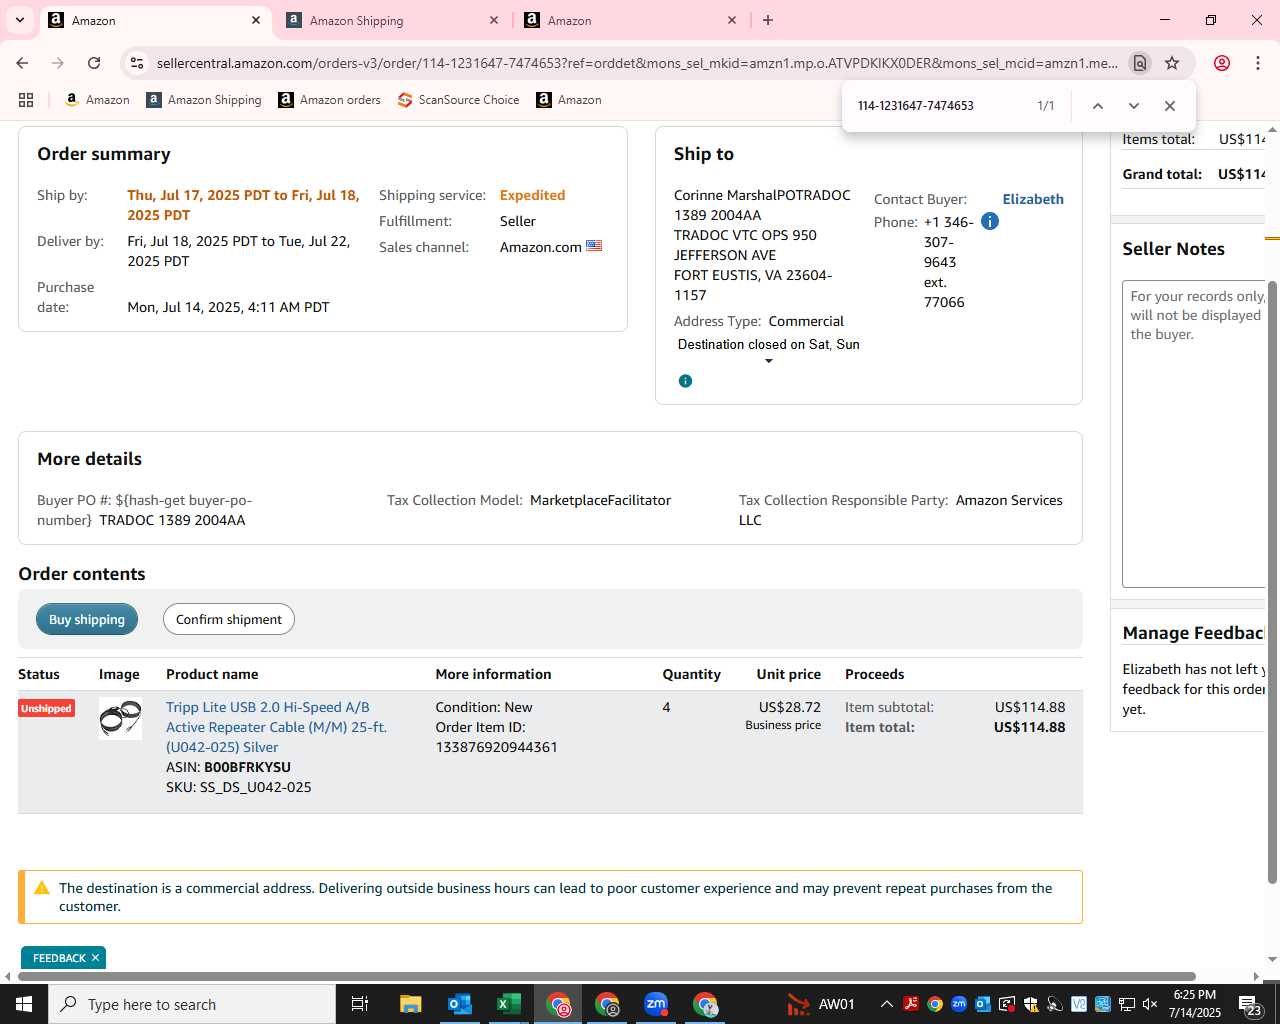
Task: Click the Unshipped status badge
Action: 46,708
